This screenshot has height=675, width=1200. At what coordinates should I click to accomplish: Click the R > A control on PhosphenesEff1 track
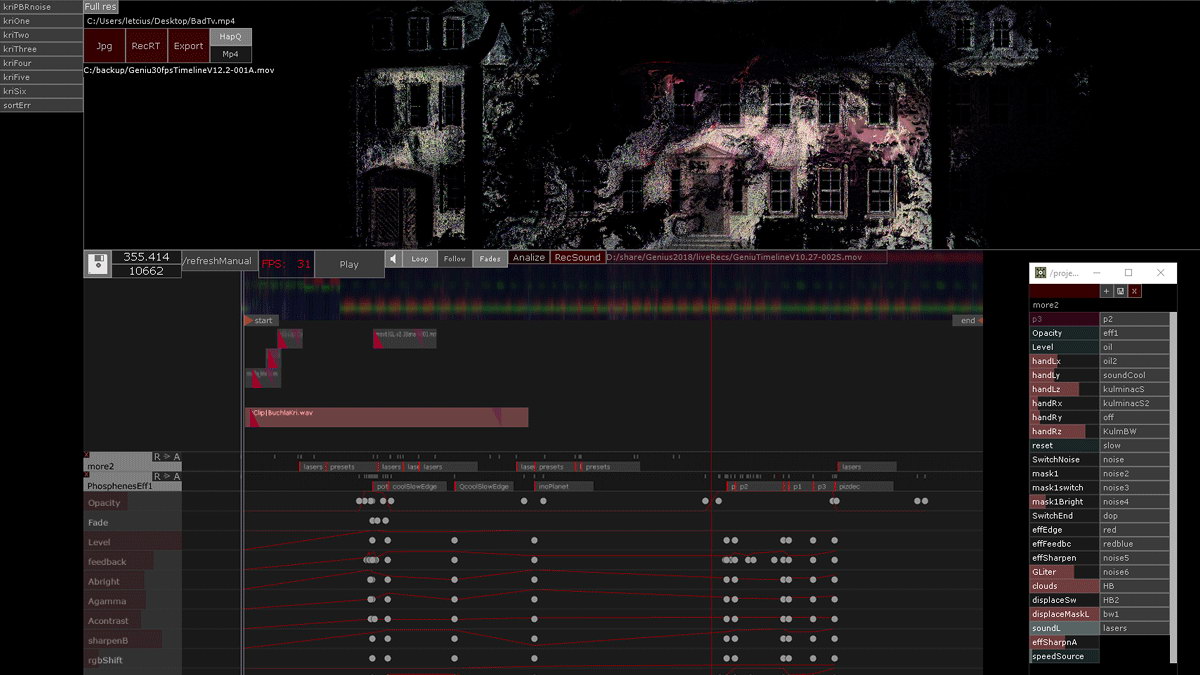click(x=167, y=476)
